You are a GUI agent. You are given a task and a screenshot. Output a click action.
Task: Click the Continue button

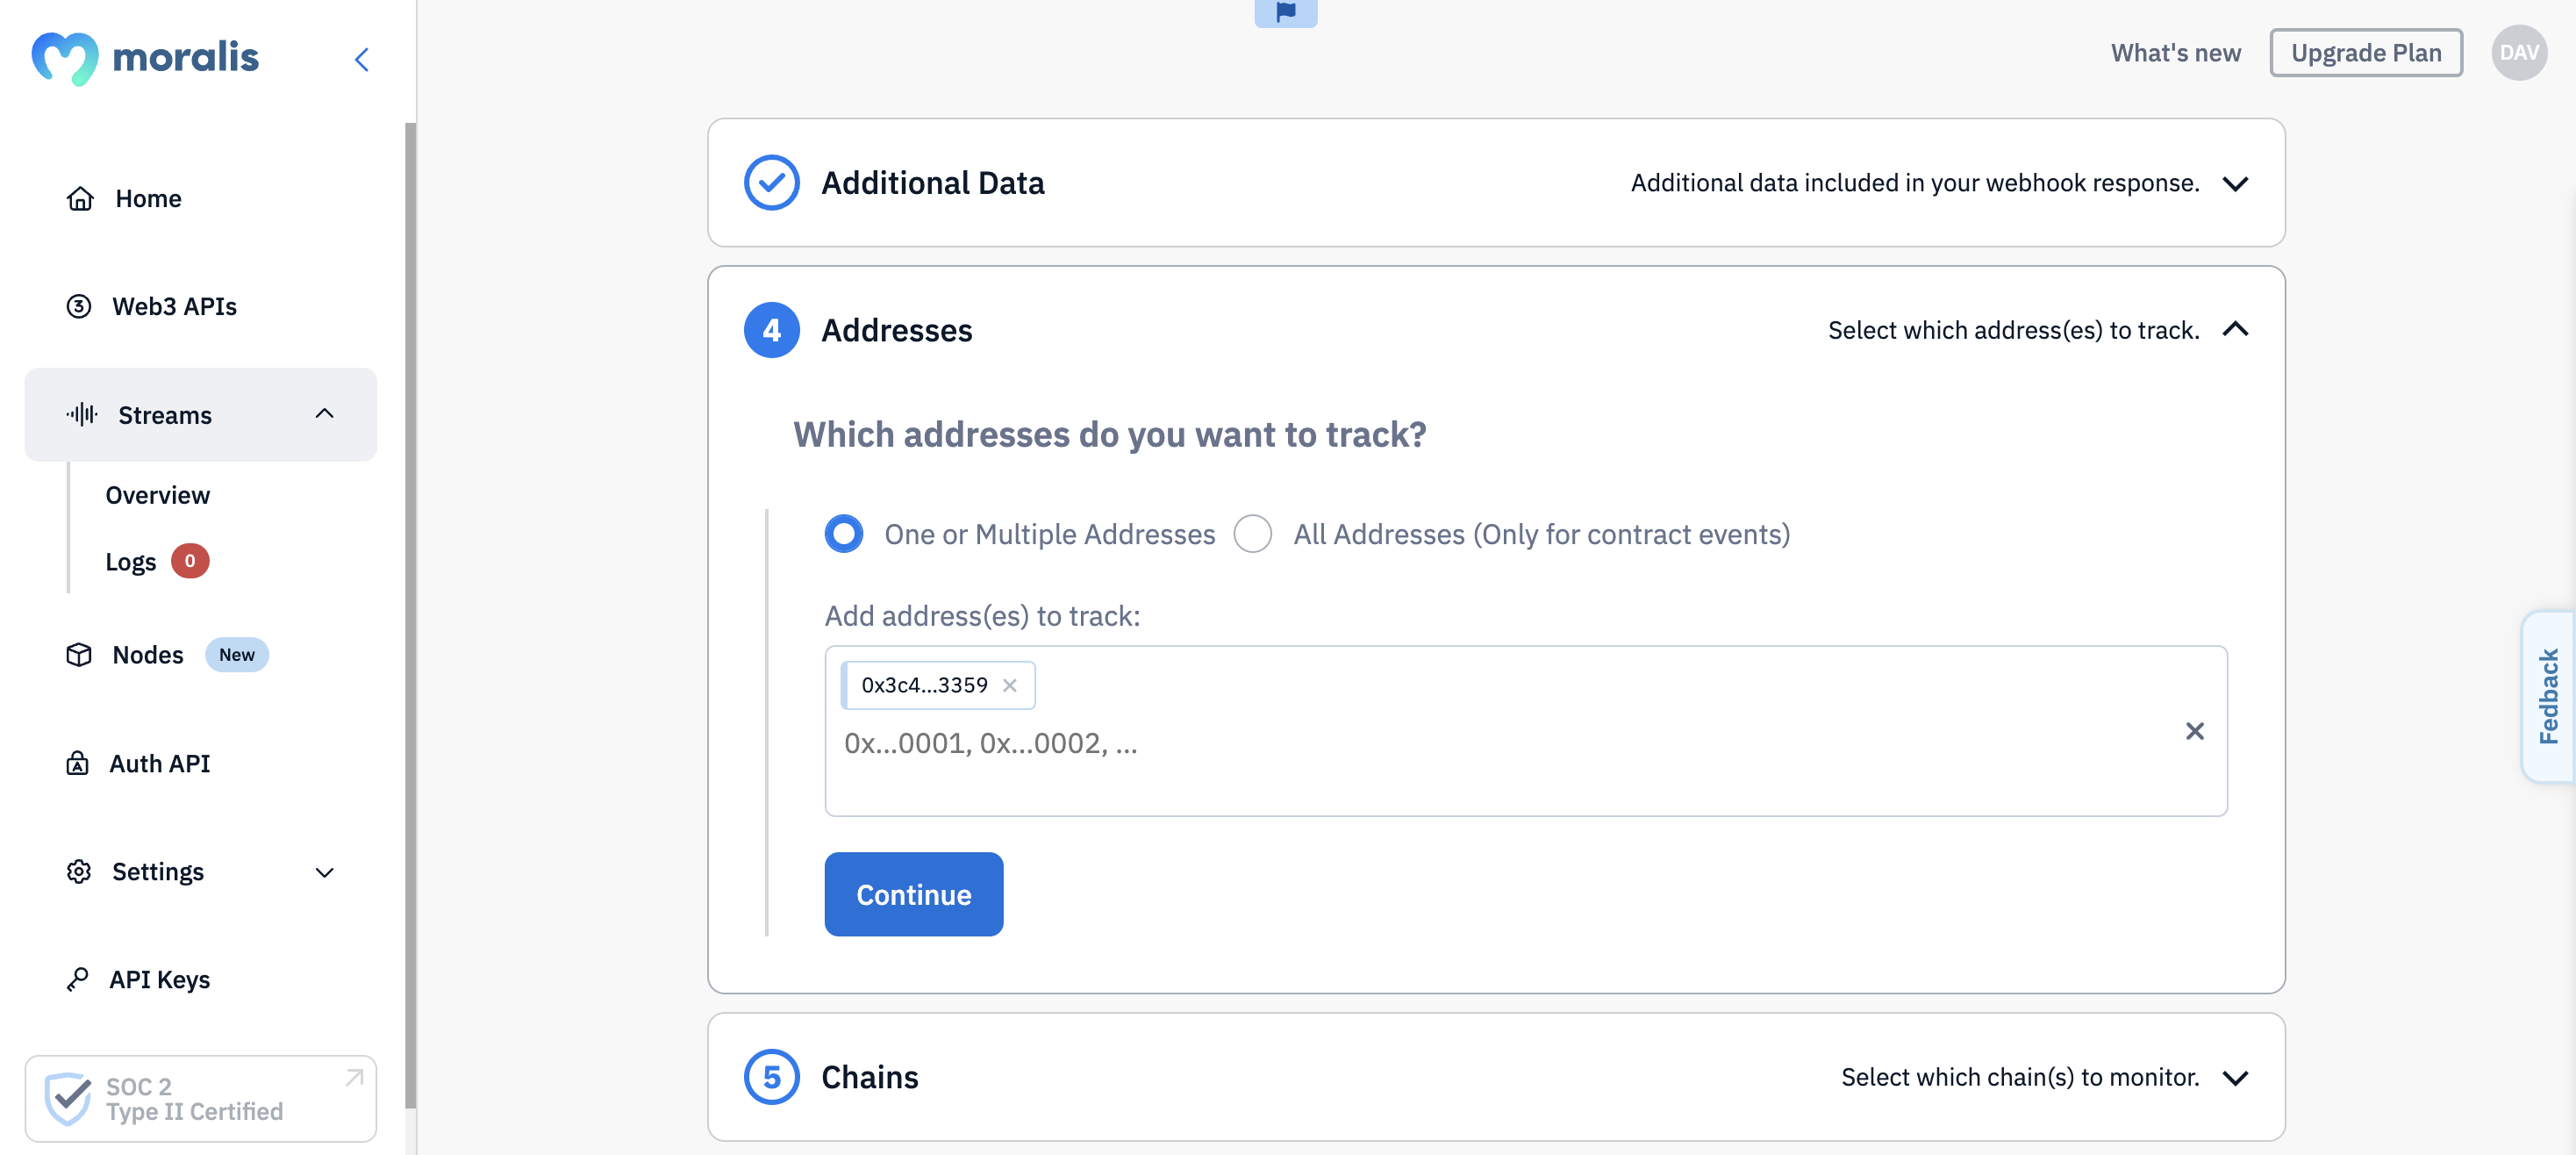click(x=914, y=894)
